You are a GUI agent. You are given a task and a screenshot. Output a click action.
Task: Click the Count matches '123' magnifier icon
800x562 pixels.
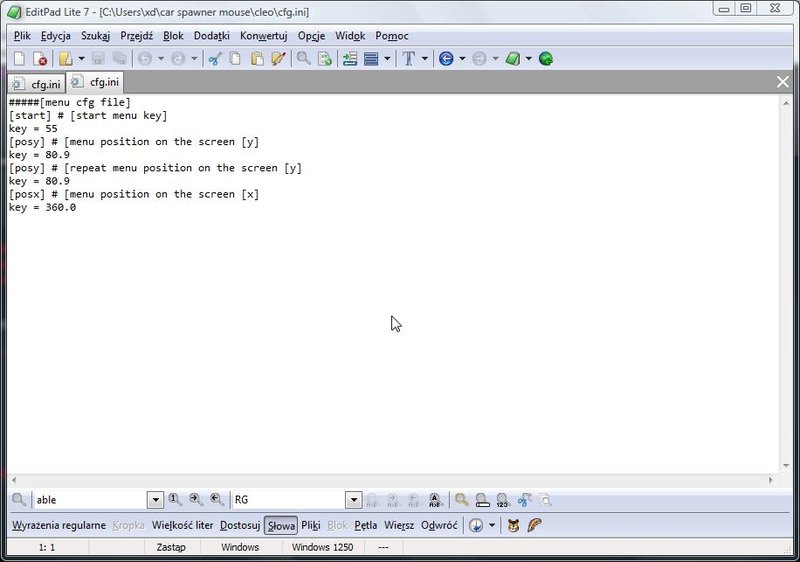point(503,500)
